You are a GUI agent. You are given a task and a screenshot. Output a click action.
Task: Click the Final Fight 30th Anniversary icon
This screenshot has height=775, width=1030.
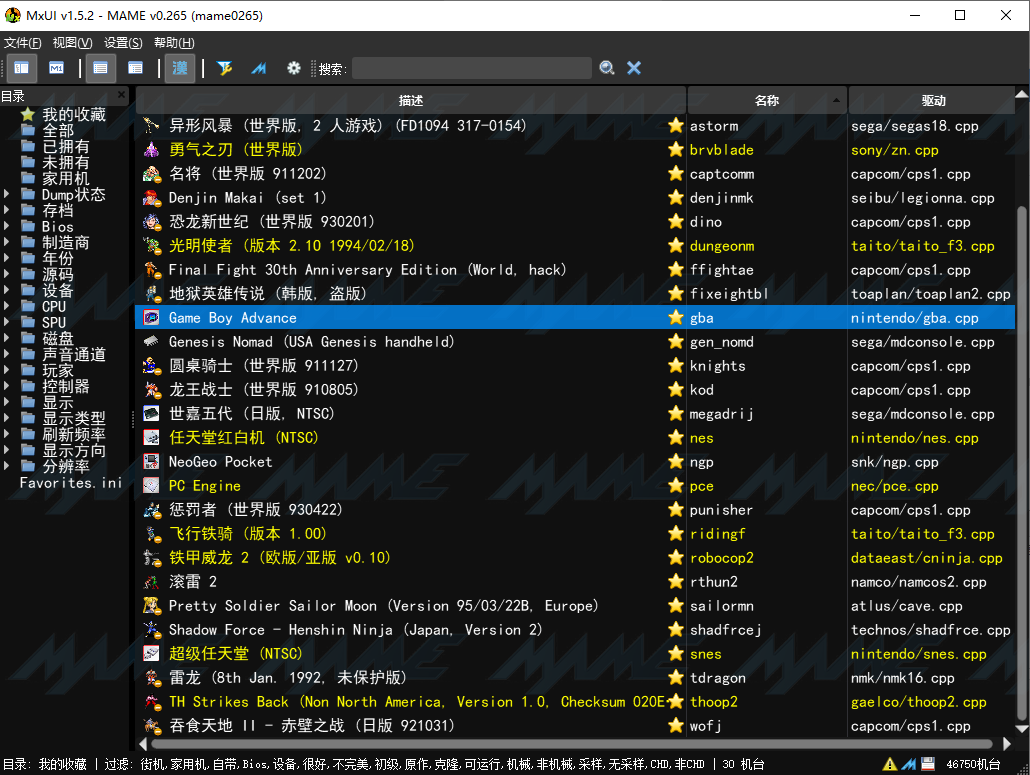tap(152, 270)
